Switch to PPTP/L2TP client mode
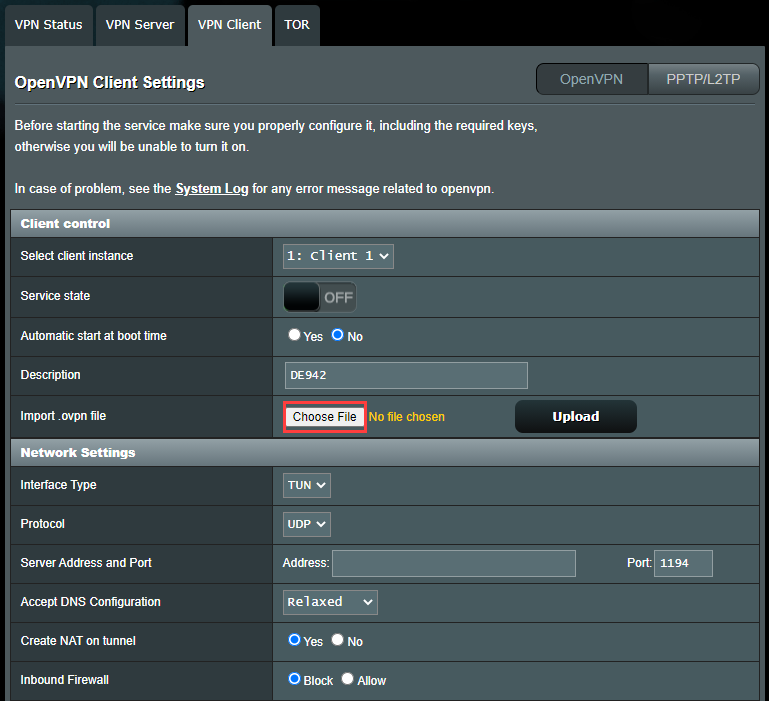Screen dimensions: 769x701 click(703, 79)
